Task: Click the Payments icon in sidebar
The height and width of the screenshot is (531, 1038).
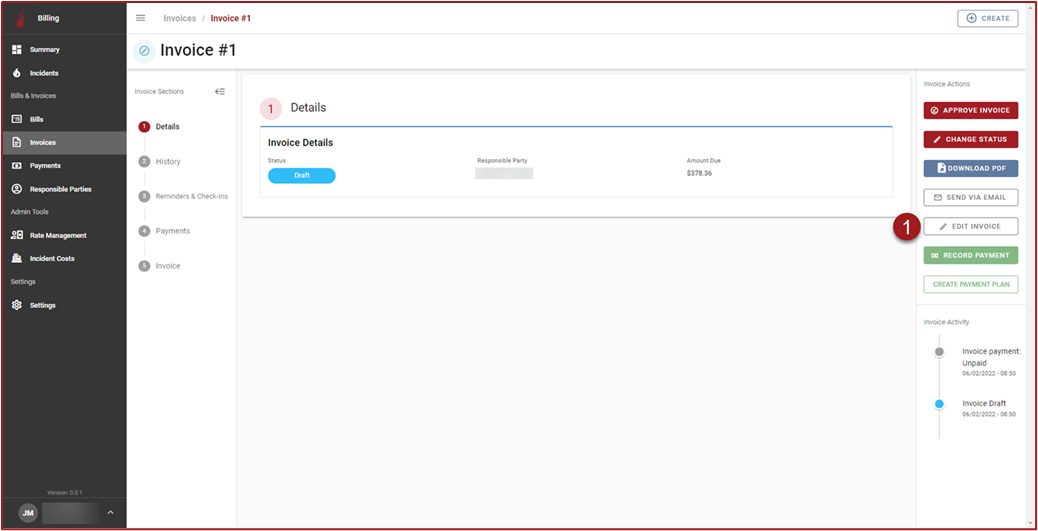Action: 17,165
